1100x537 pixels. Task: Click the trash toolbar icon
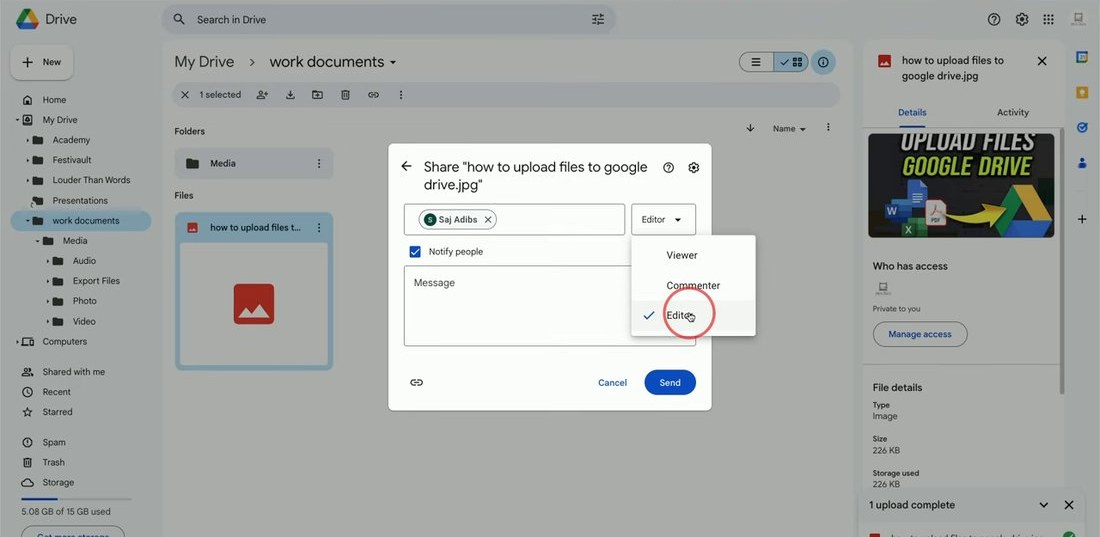pos(345,95)
